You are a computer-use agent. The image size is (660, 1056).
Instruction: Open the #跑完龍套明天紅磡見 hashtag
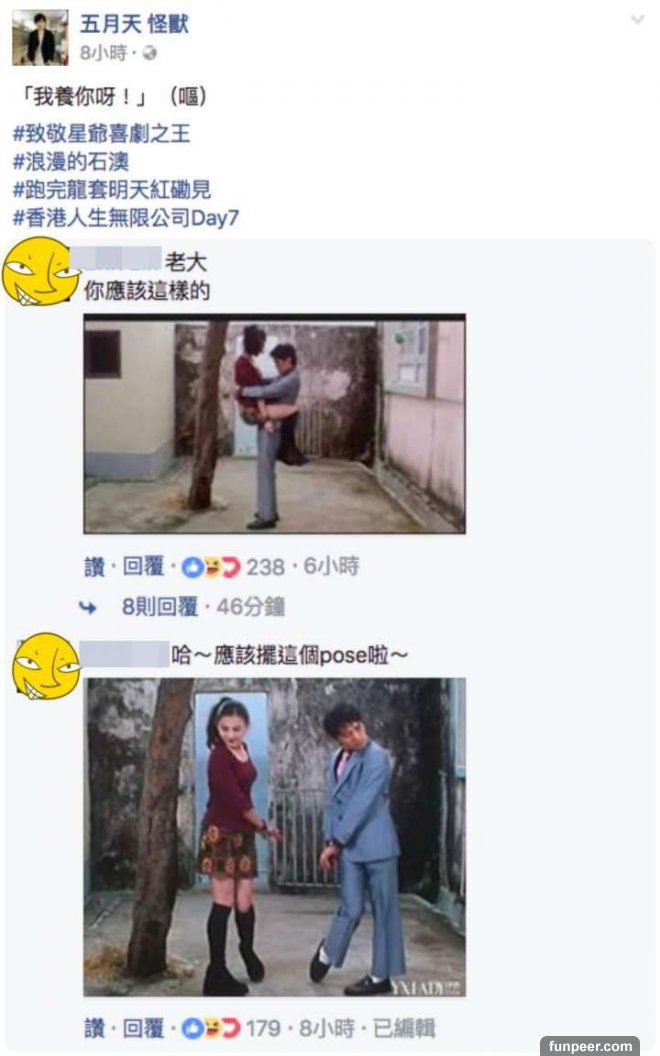click(112, 190)
